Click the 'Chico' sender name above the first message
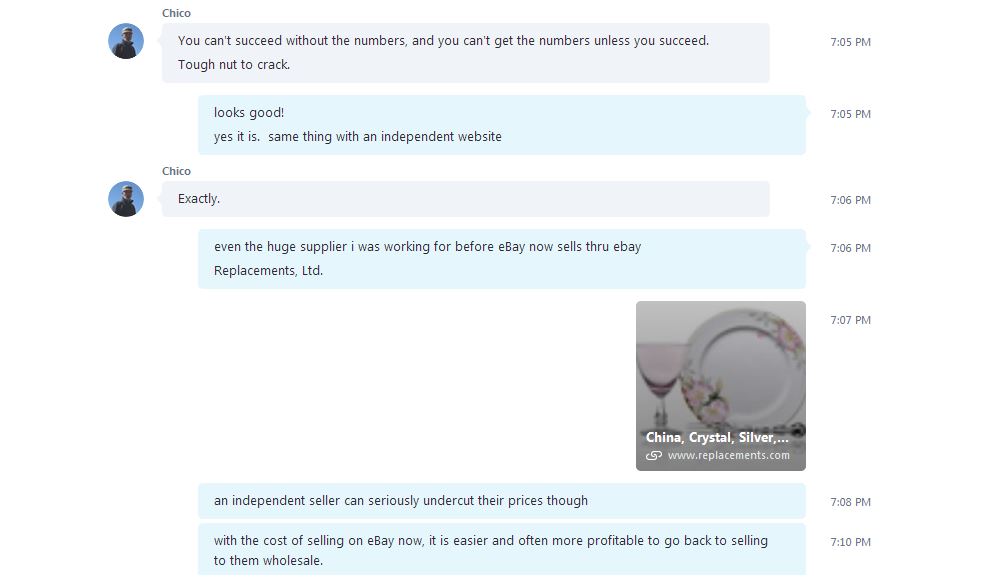The width and height of the screenshot is (981, 583). (176, 13)
